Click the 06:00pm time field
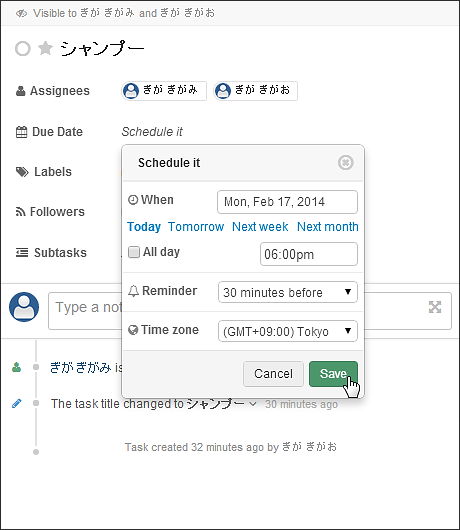The image size is (460, 530). [x=309, y=254]
